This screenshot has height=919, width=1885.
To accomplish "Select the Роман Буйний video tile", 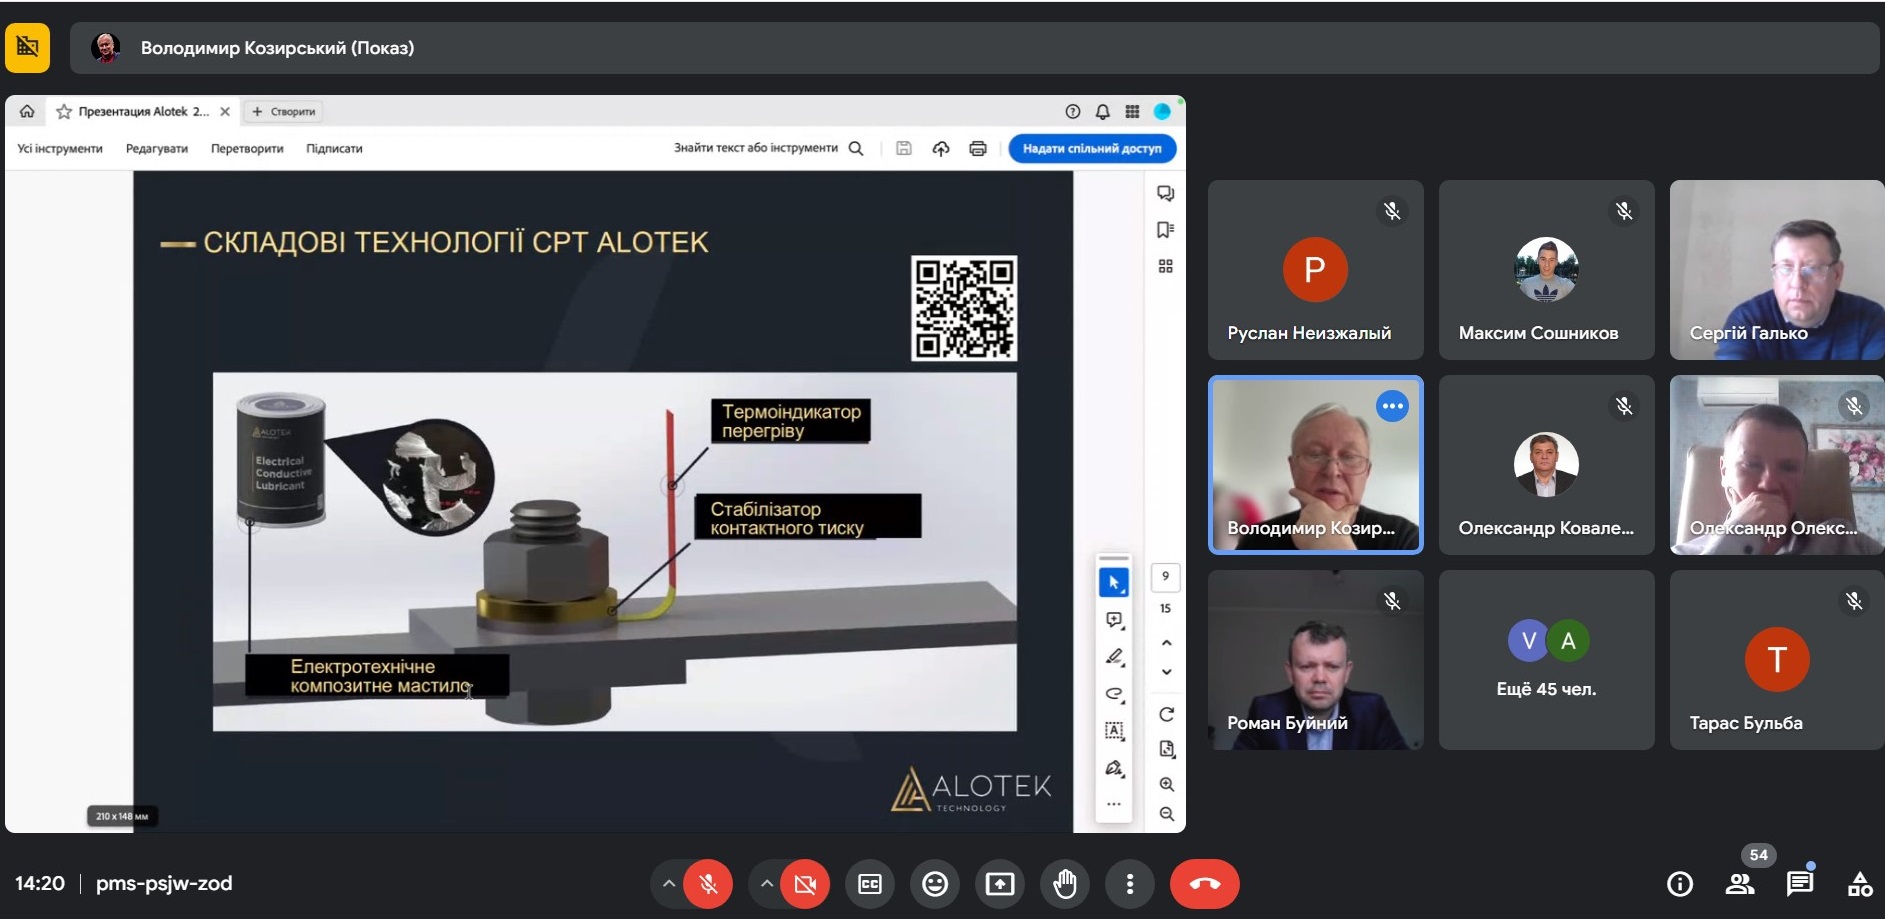I will (1315, 660).
